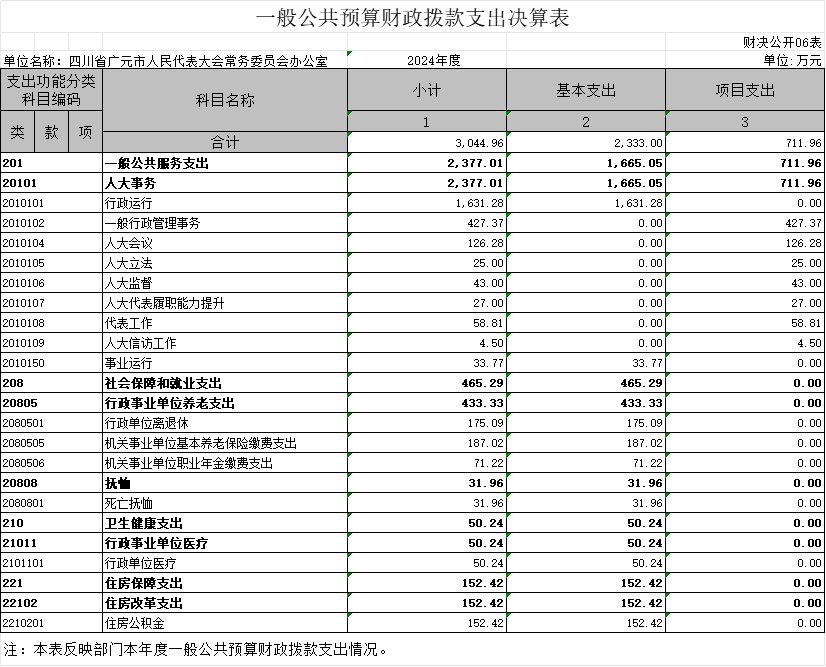Select the 项目支出 column header
This screenshot has height=667, width=826.
(x=745, y=90)
